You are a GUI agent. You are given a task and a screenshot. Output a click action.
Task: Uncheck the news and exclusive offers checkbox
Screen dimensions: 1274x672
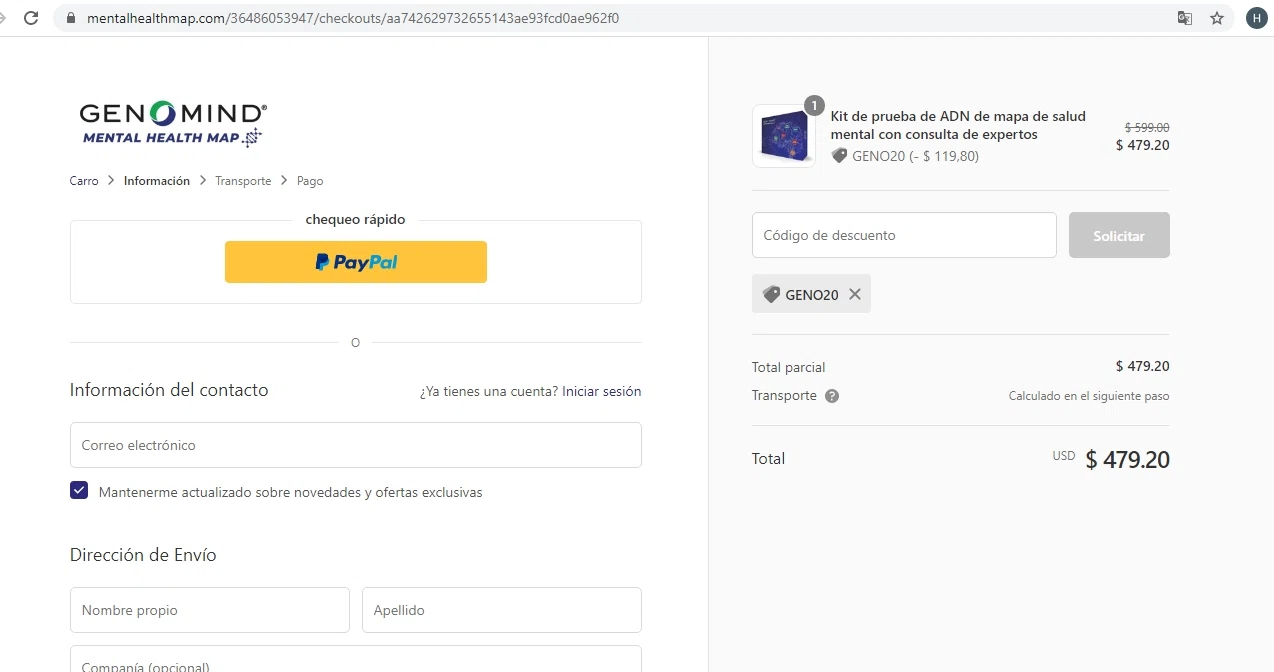(79, 491)
